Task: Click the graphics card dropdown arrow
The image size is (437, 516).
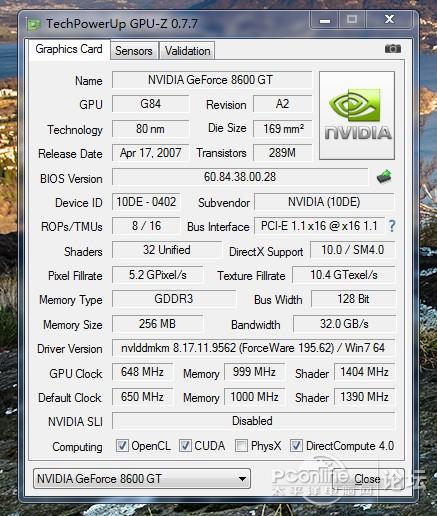Action: (x=242, y=479)
